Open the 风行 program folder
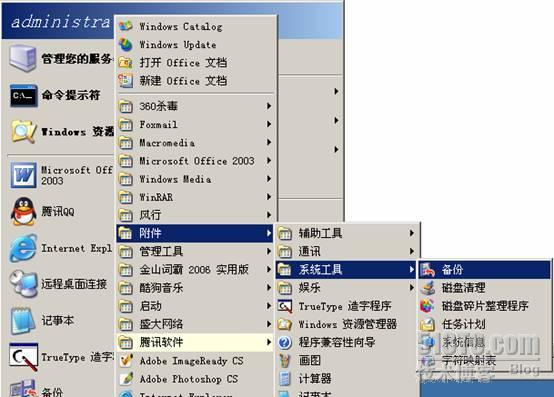The height and width of the screenshot is (397, 554). (x=195, y=215)
